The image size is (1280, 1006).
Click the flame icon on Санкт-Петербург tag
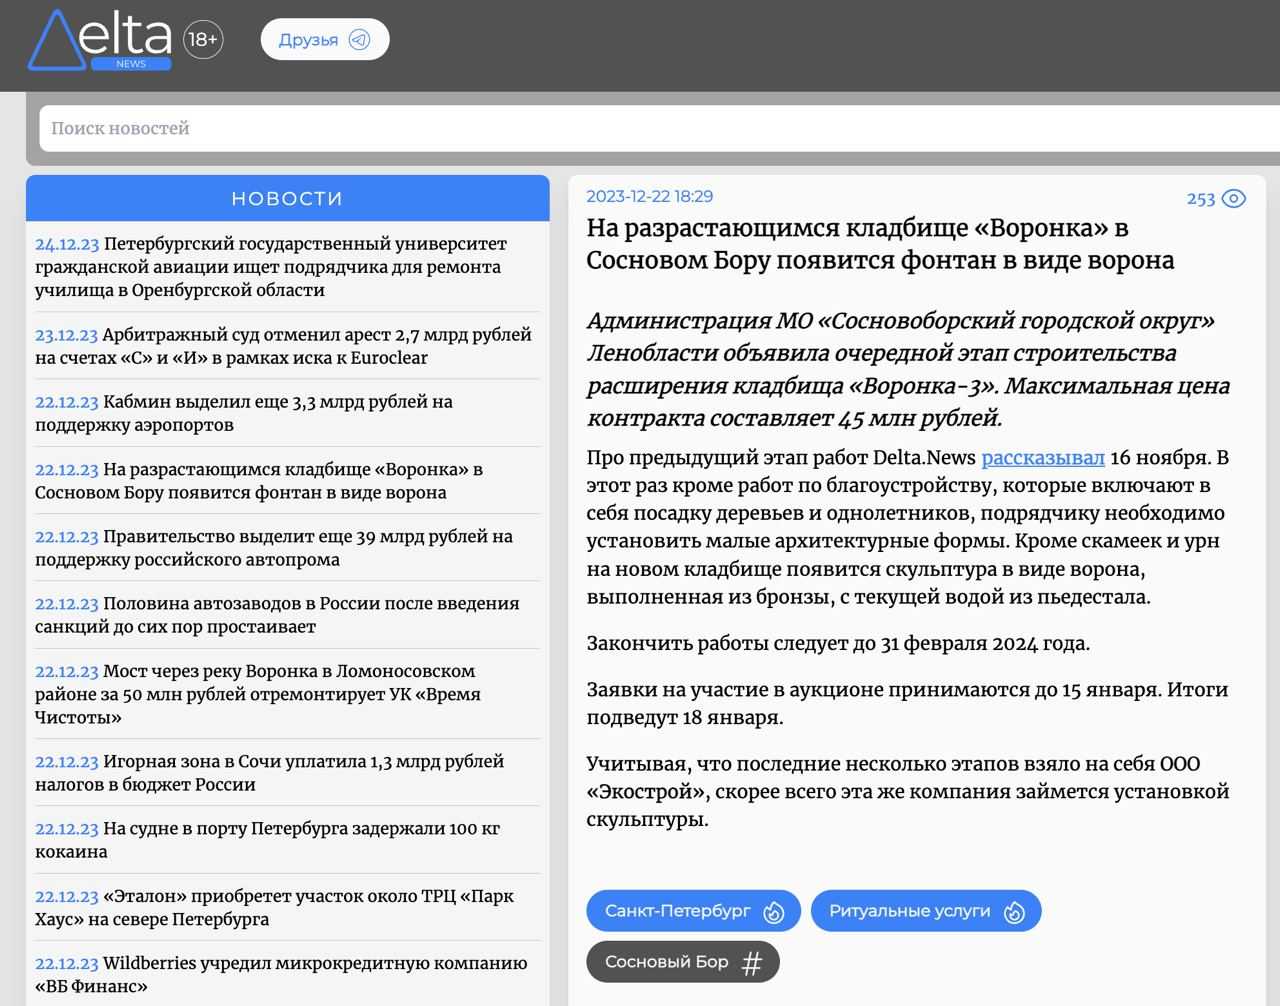(x=773, y=912)
